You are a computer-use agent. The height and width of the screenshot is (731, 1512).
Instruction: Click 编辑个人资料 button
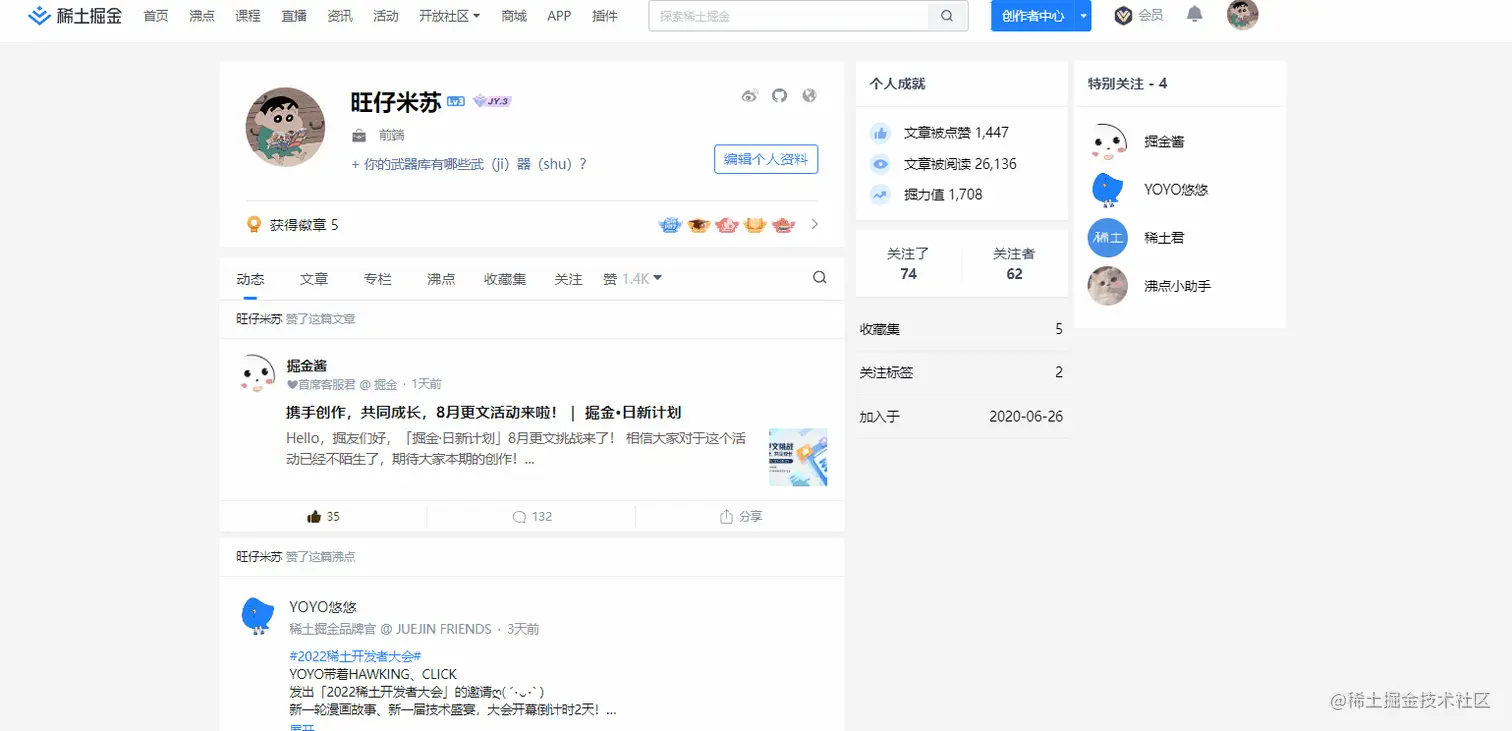(766, 159)
